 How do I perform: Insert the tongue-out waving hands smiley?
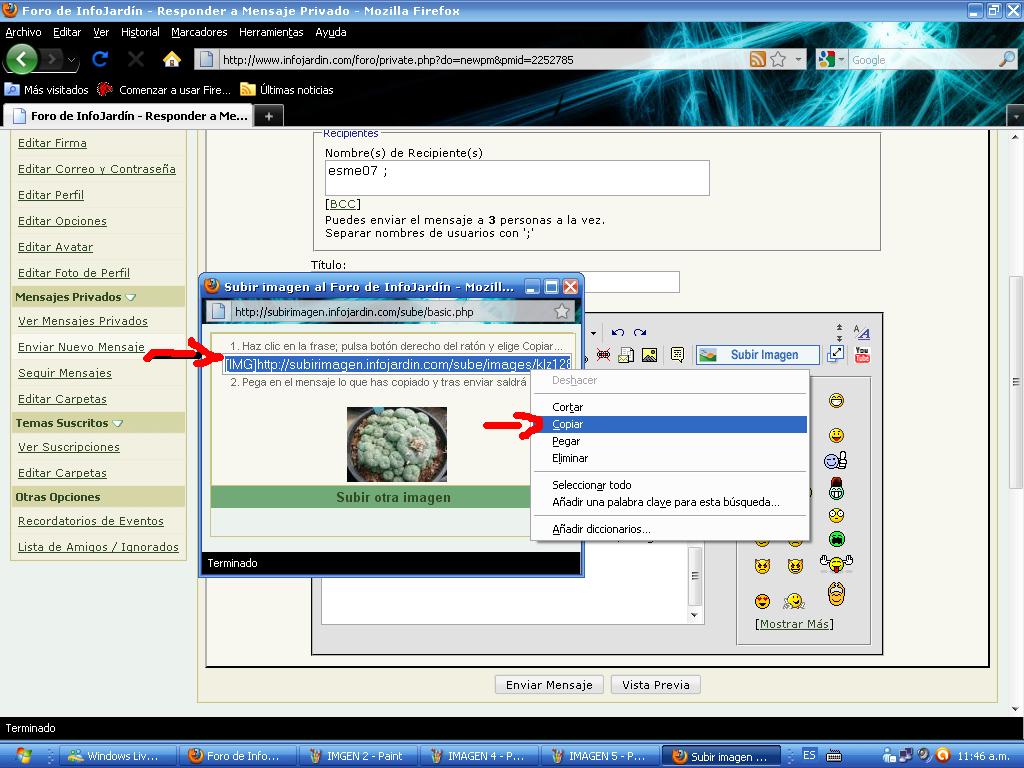pos(837,564)
